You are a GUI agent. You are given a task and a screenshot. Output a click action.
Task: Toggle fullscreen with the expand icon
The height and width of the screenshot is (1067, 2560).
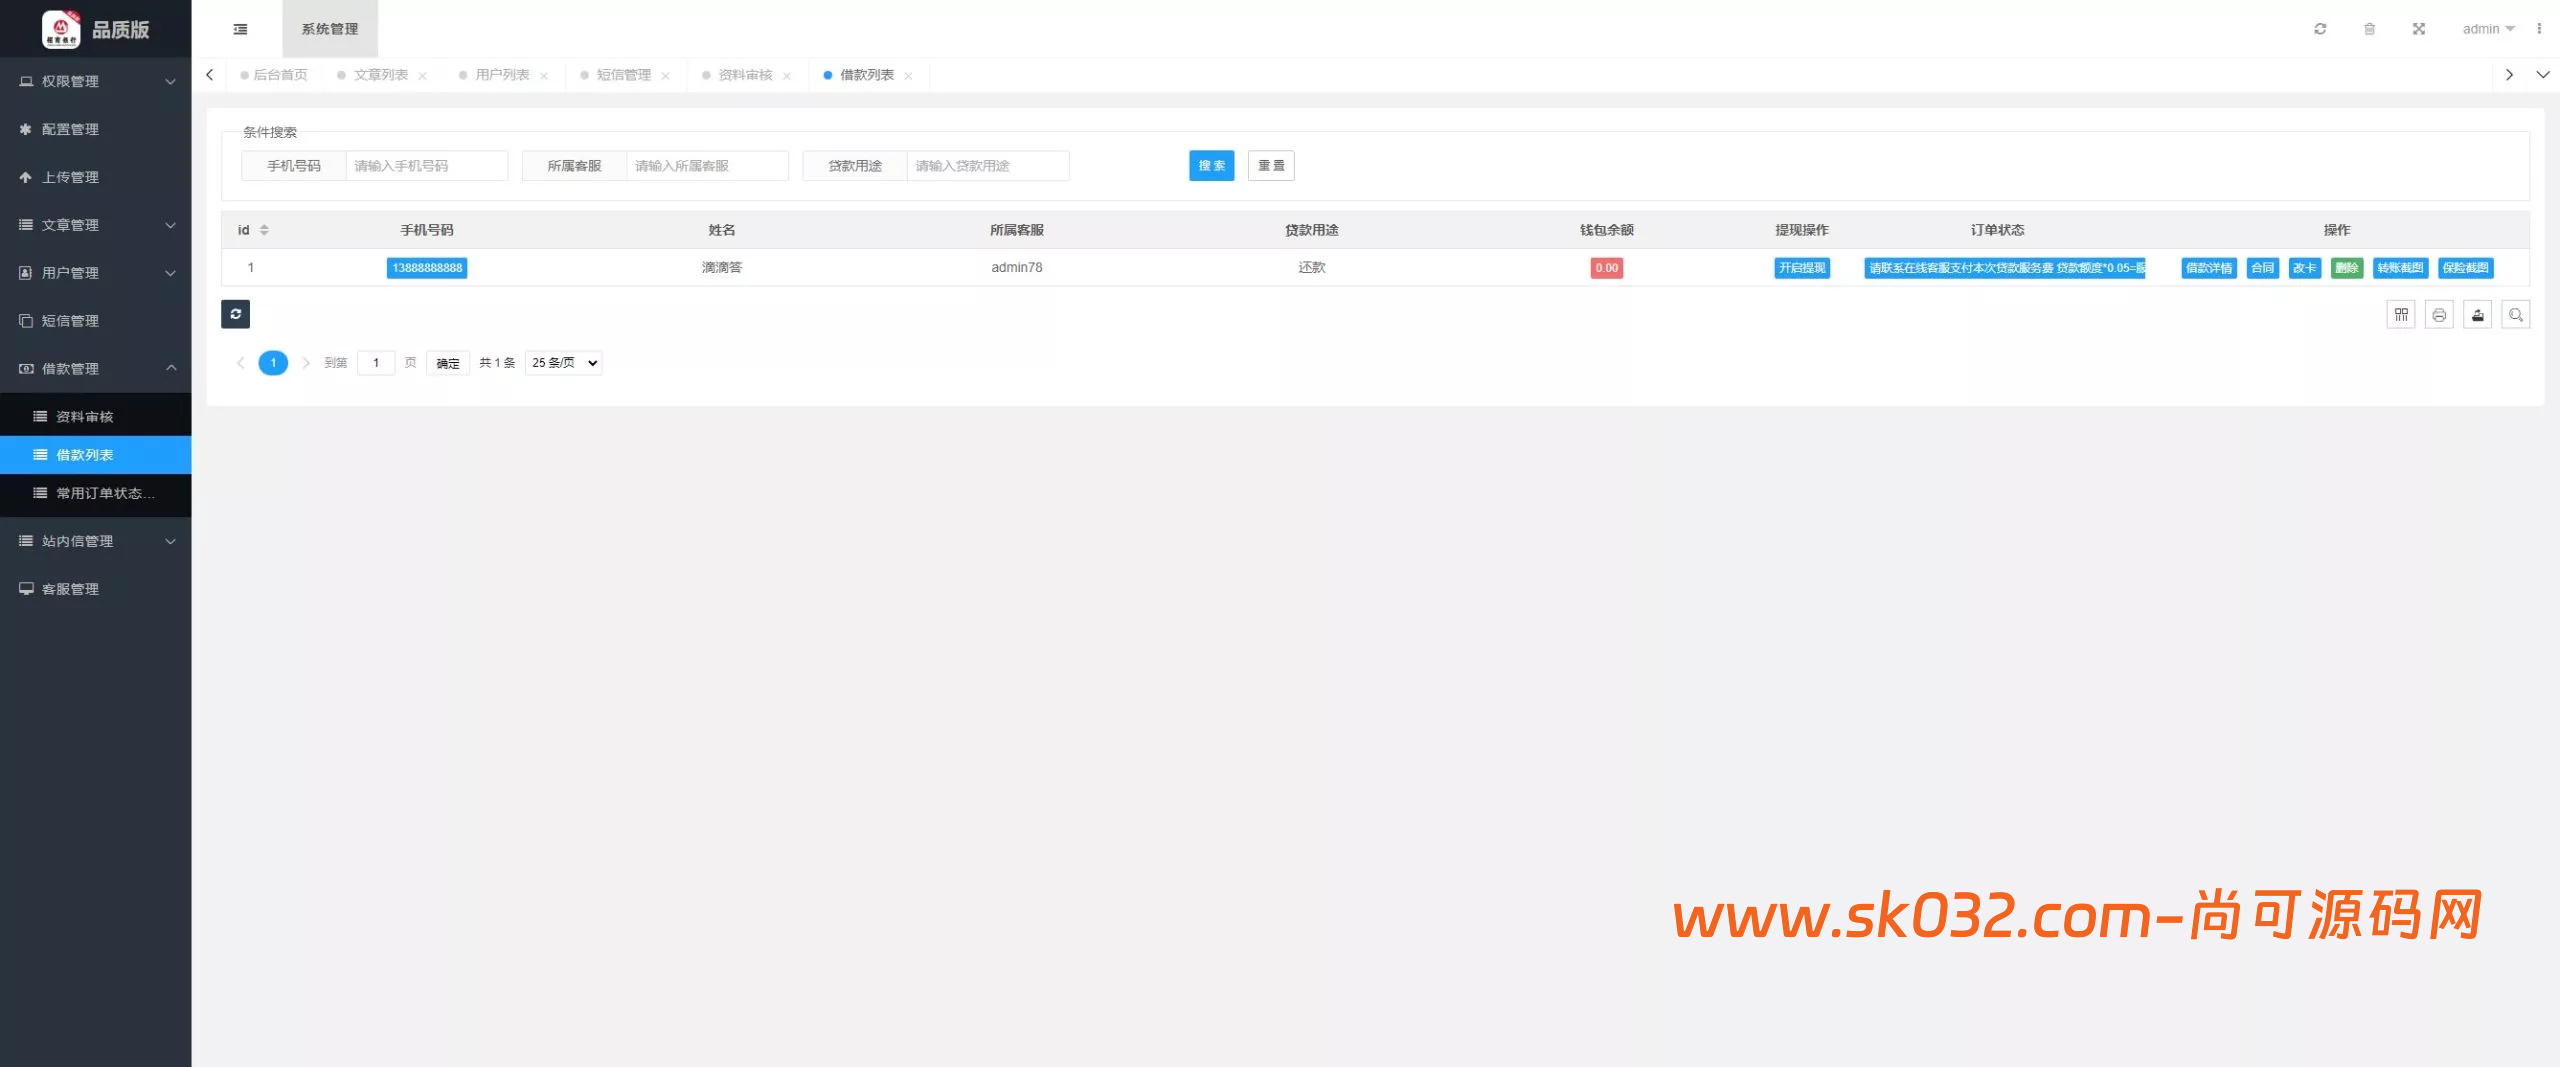tap(2418, 29)
